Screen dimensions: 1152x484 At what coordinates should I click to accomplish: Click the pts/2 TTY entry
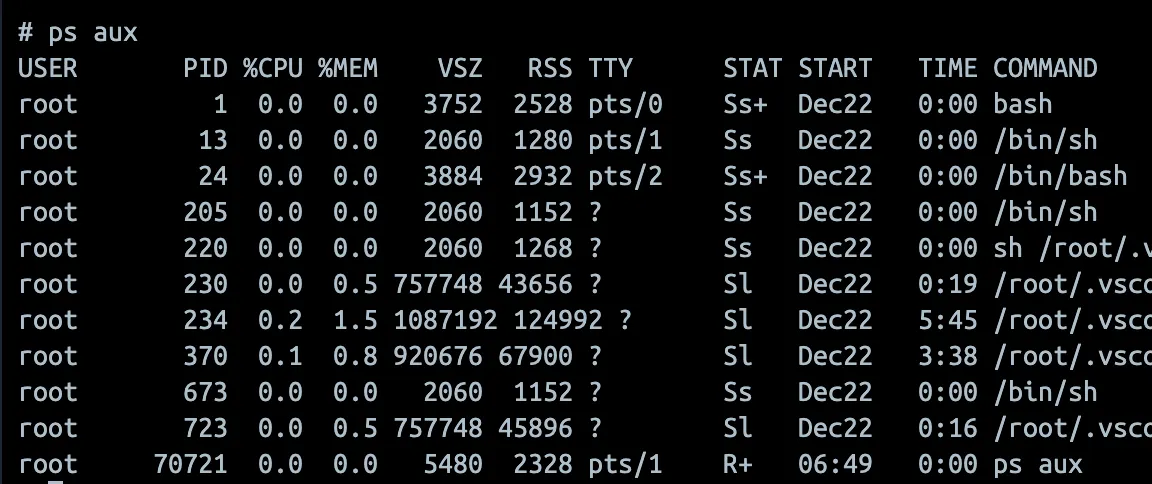pyautogui.click(x=625, y=176)
